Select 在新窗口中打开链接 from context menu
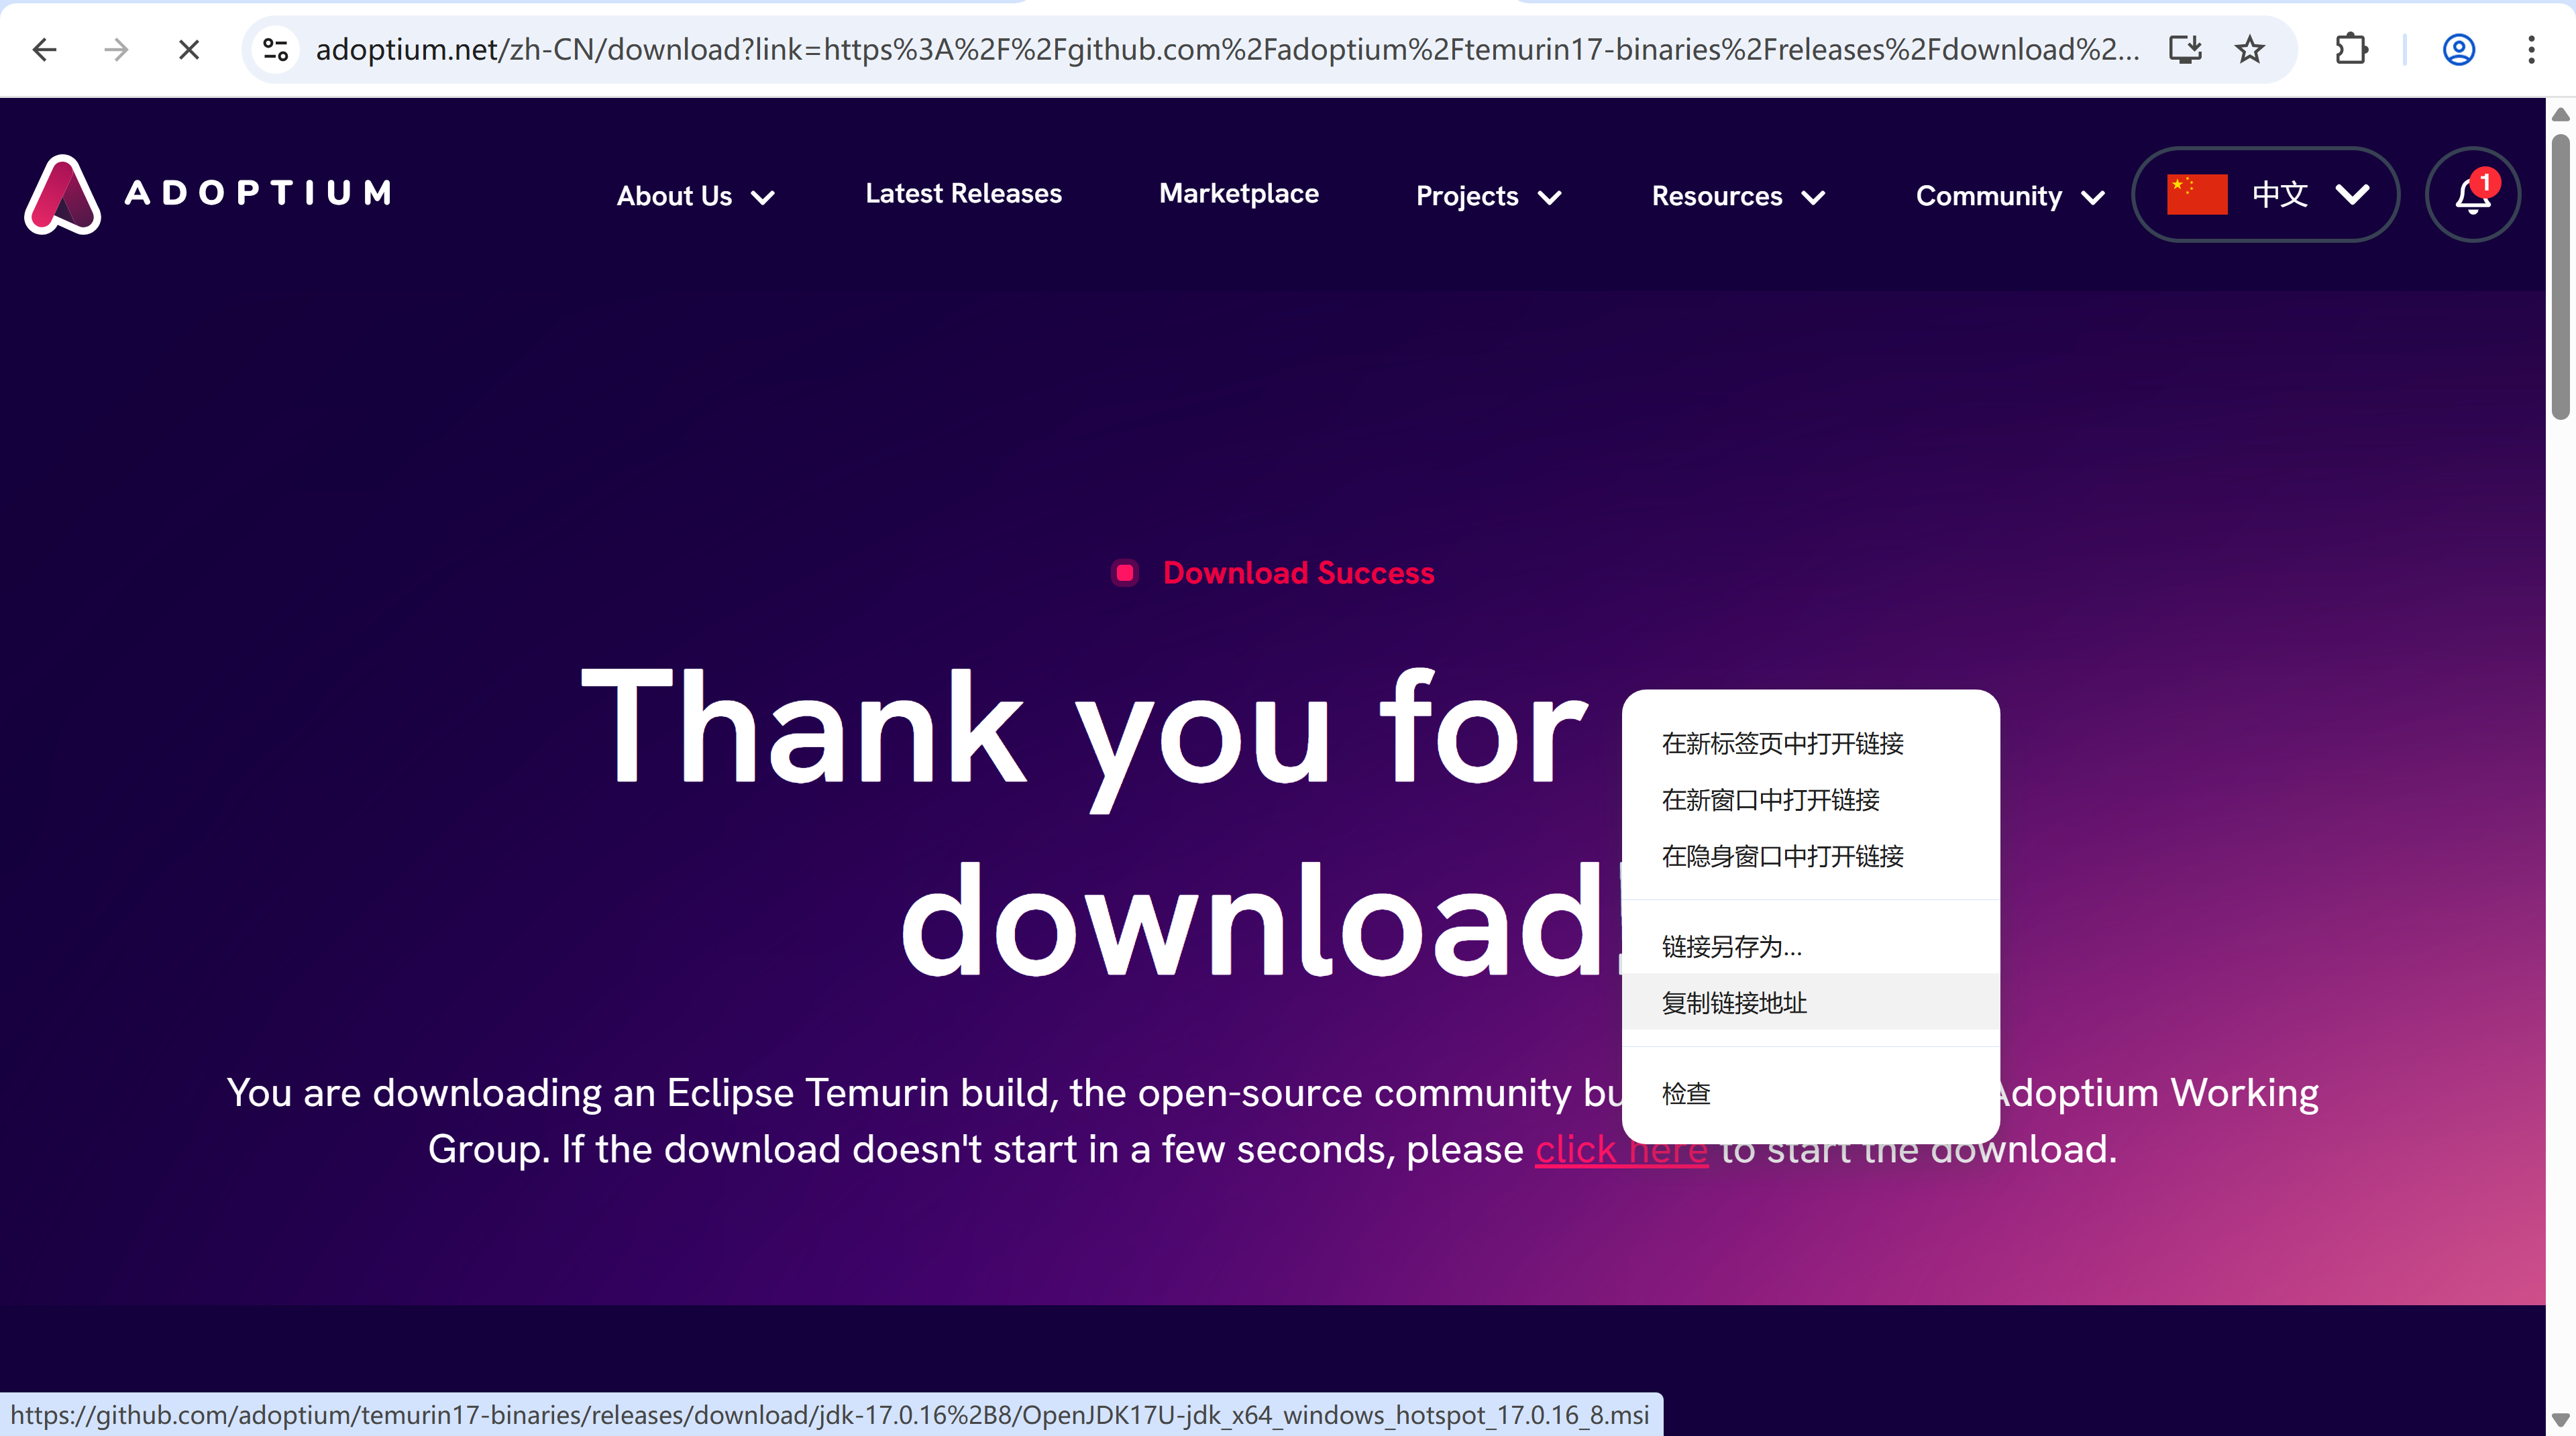Viewport: 2576px width, 1436px height. (1810, 800)
